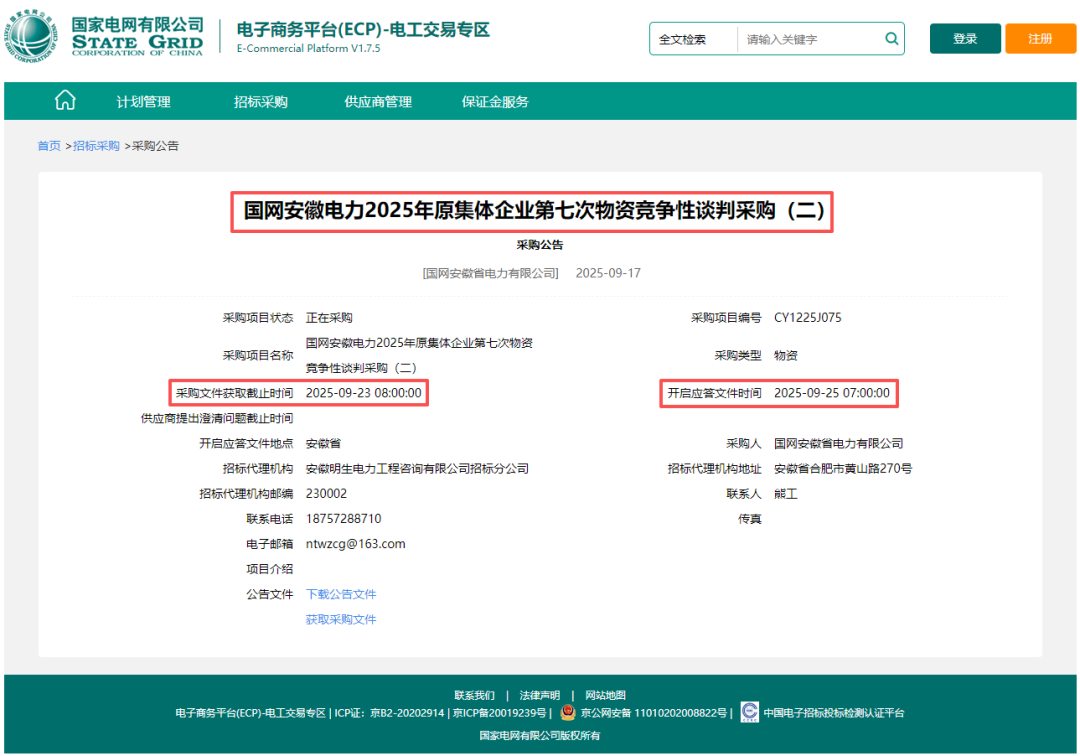Click the police badge icon beside 京公网安备

[x=566, y=712]
